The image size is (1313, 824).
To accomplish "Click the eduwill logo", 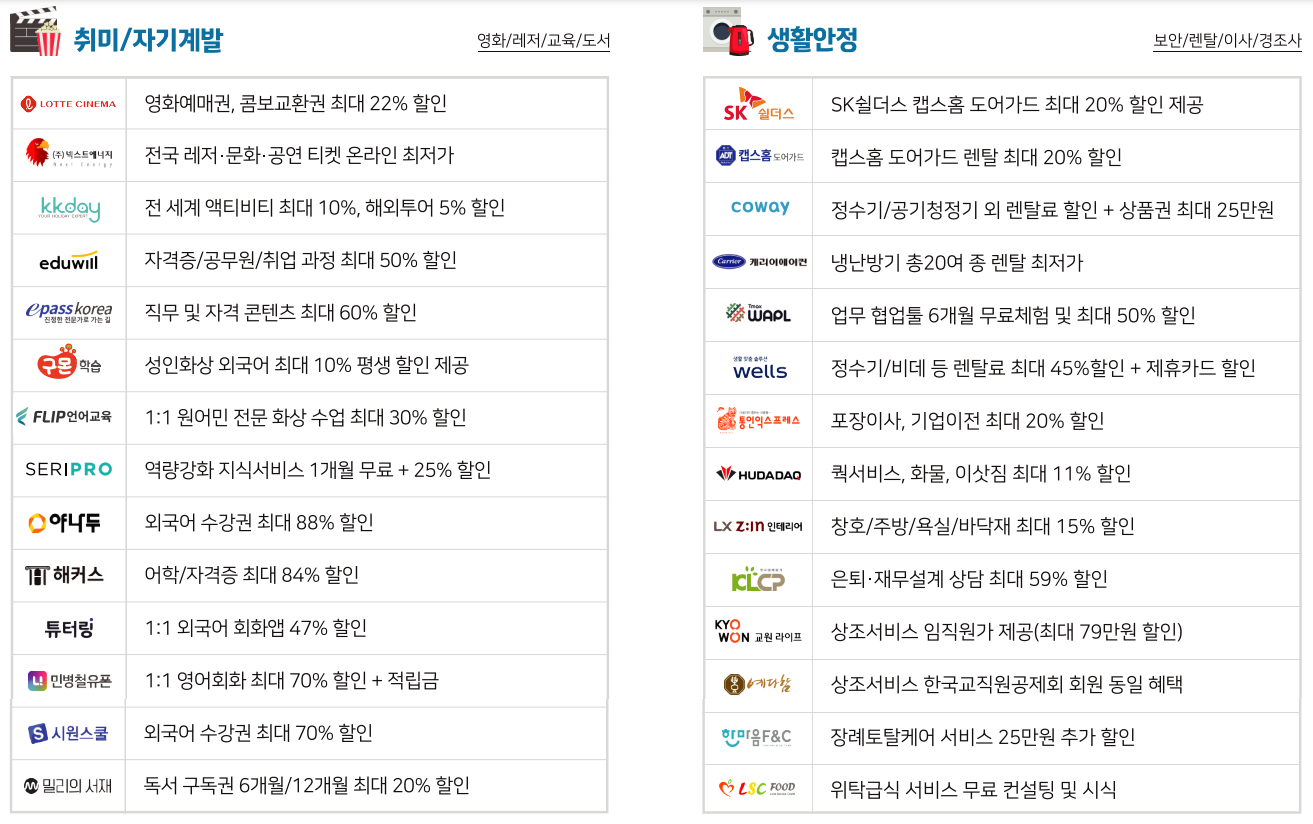I will point(69,261).
